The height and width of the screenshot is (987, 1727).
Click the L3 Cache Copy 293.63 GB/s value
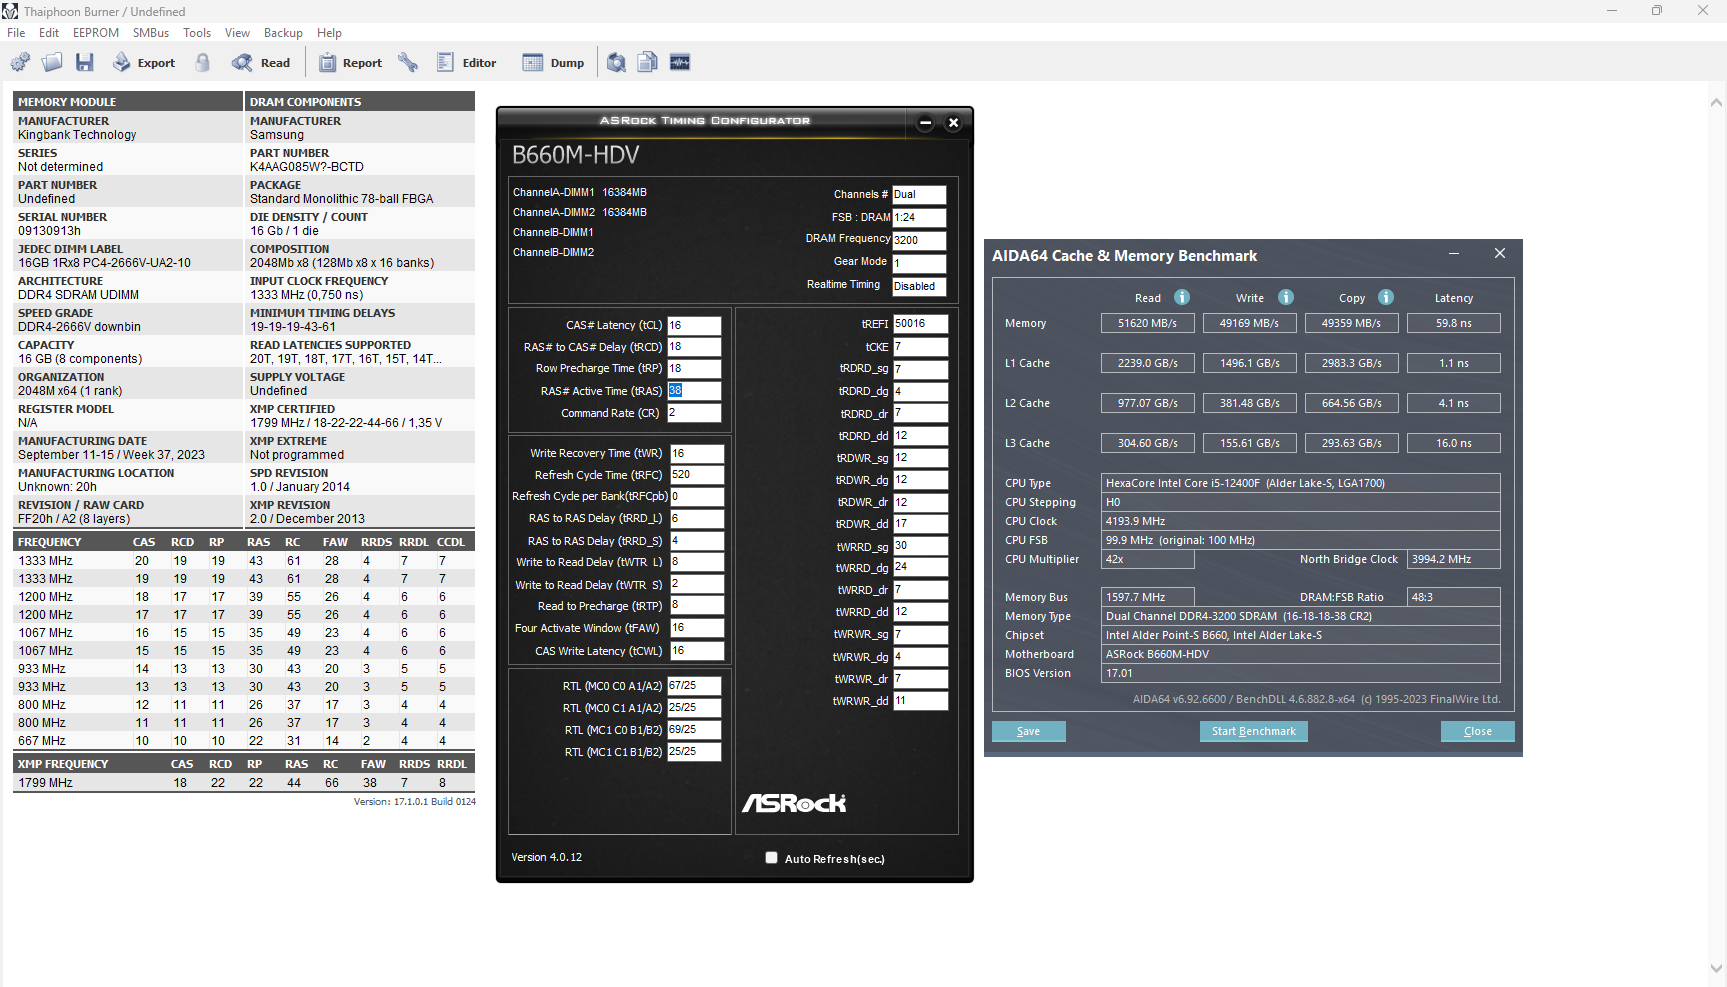coord(1351,443)
